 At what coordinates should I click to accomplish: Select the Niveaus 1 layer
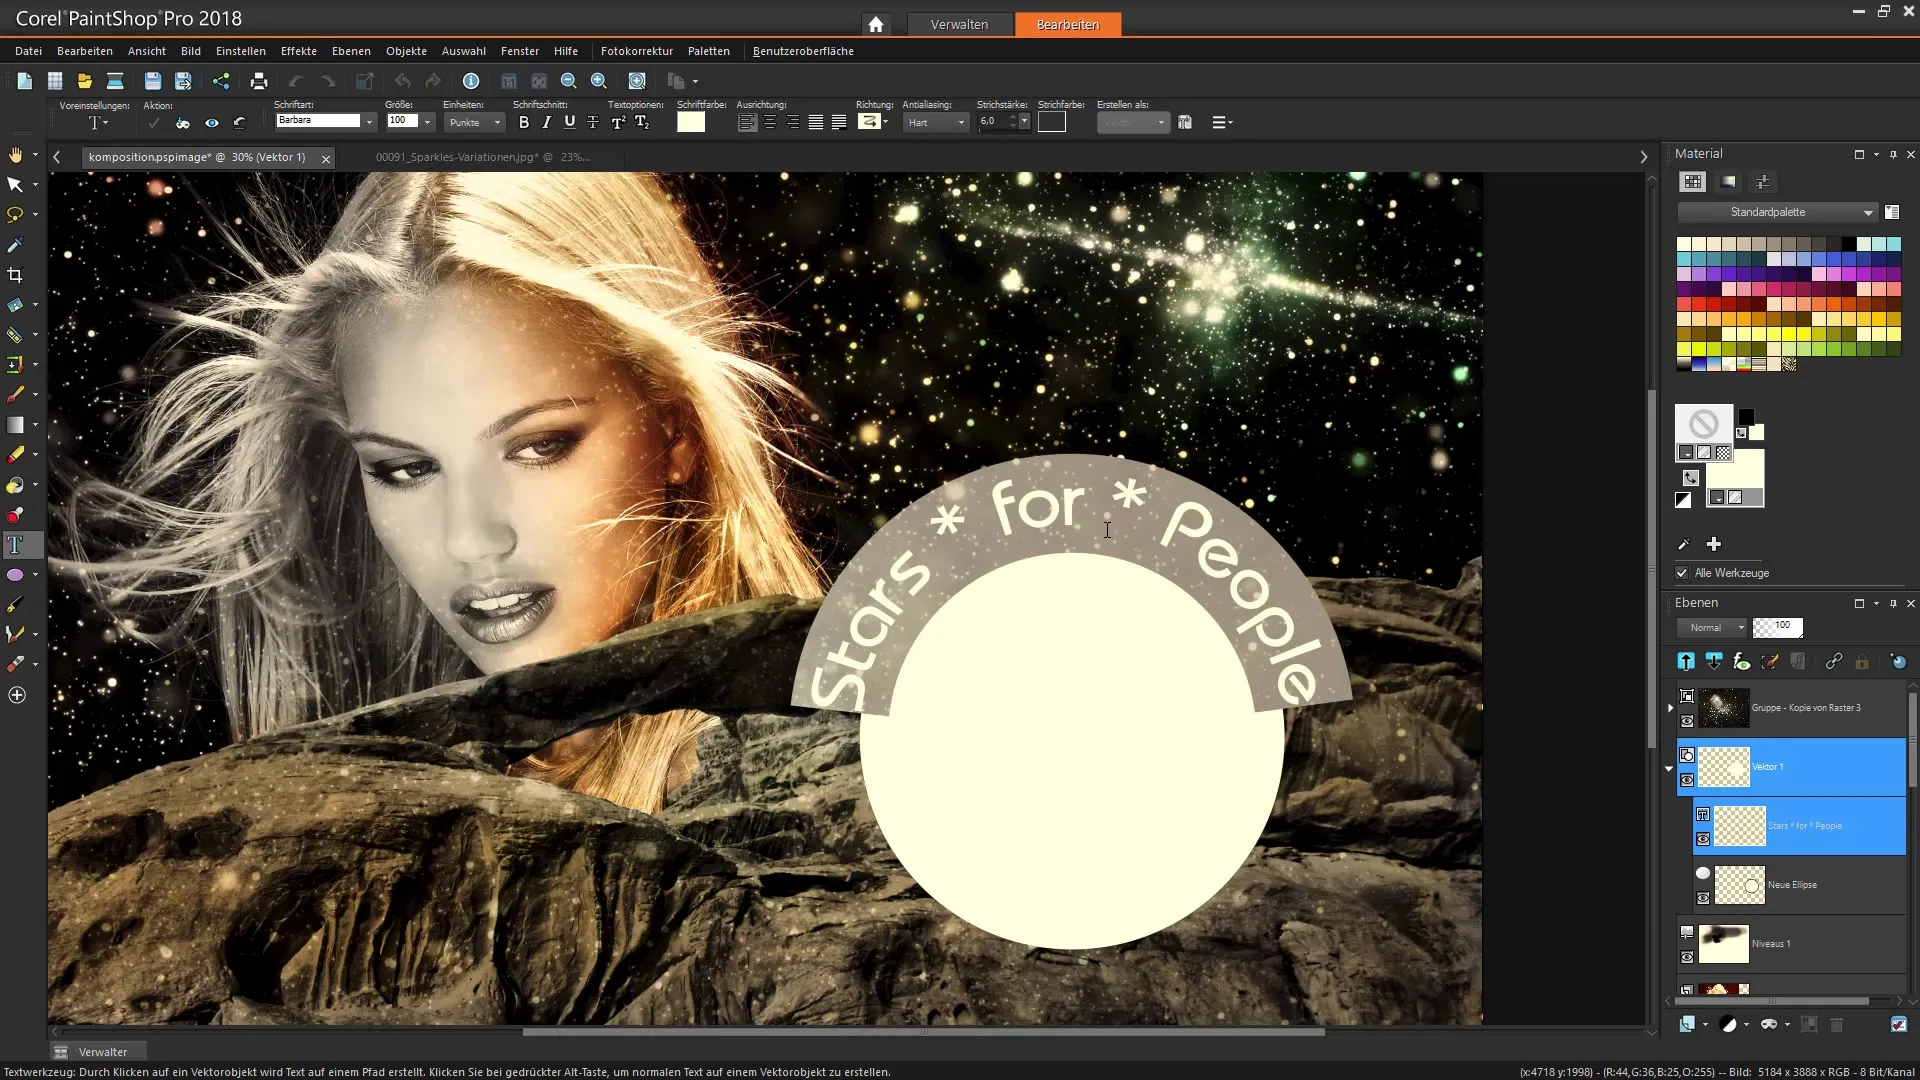1791,944
